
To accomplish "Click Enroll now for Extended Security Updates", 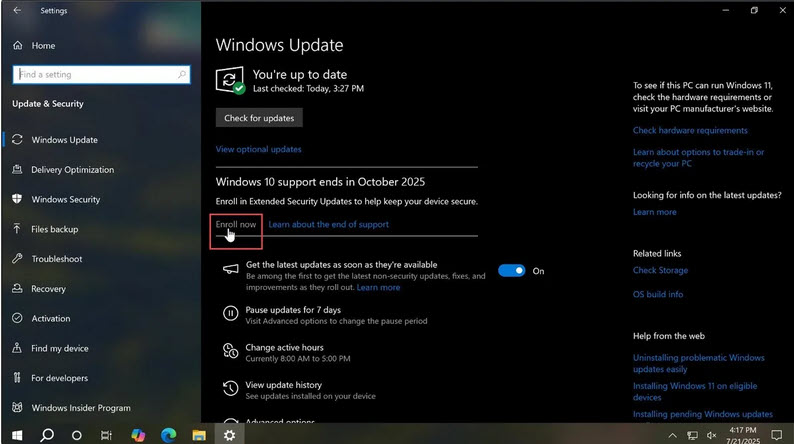I will click(236, 224).
